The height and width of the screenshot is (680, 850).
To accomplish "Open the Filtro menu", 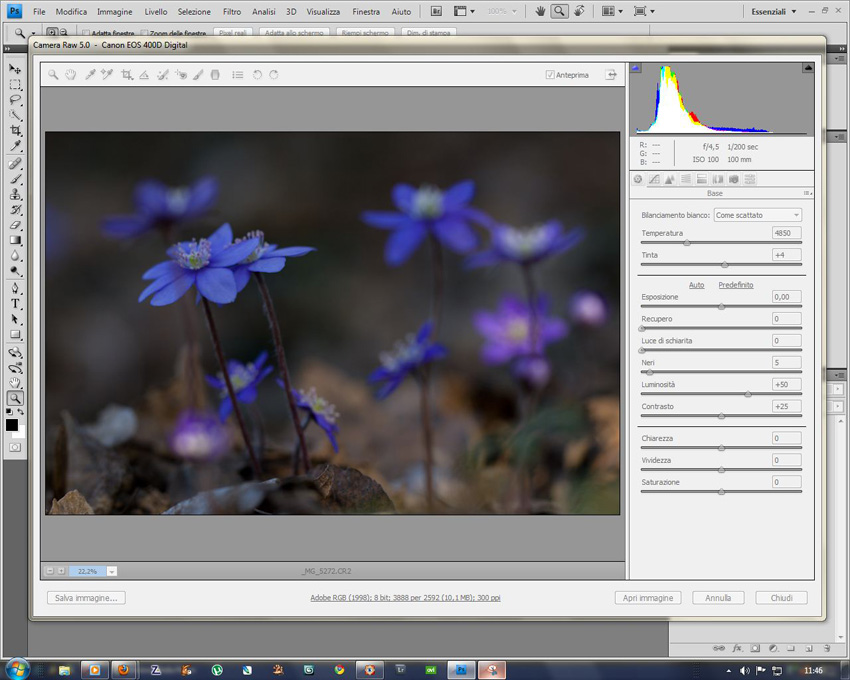I will (x=232, y=11).
